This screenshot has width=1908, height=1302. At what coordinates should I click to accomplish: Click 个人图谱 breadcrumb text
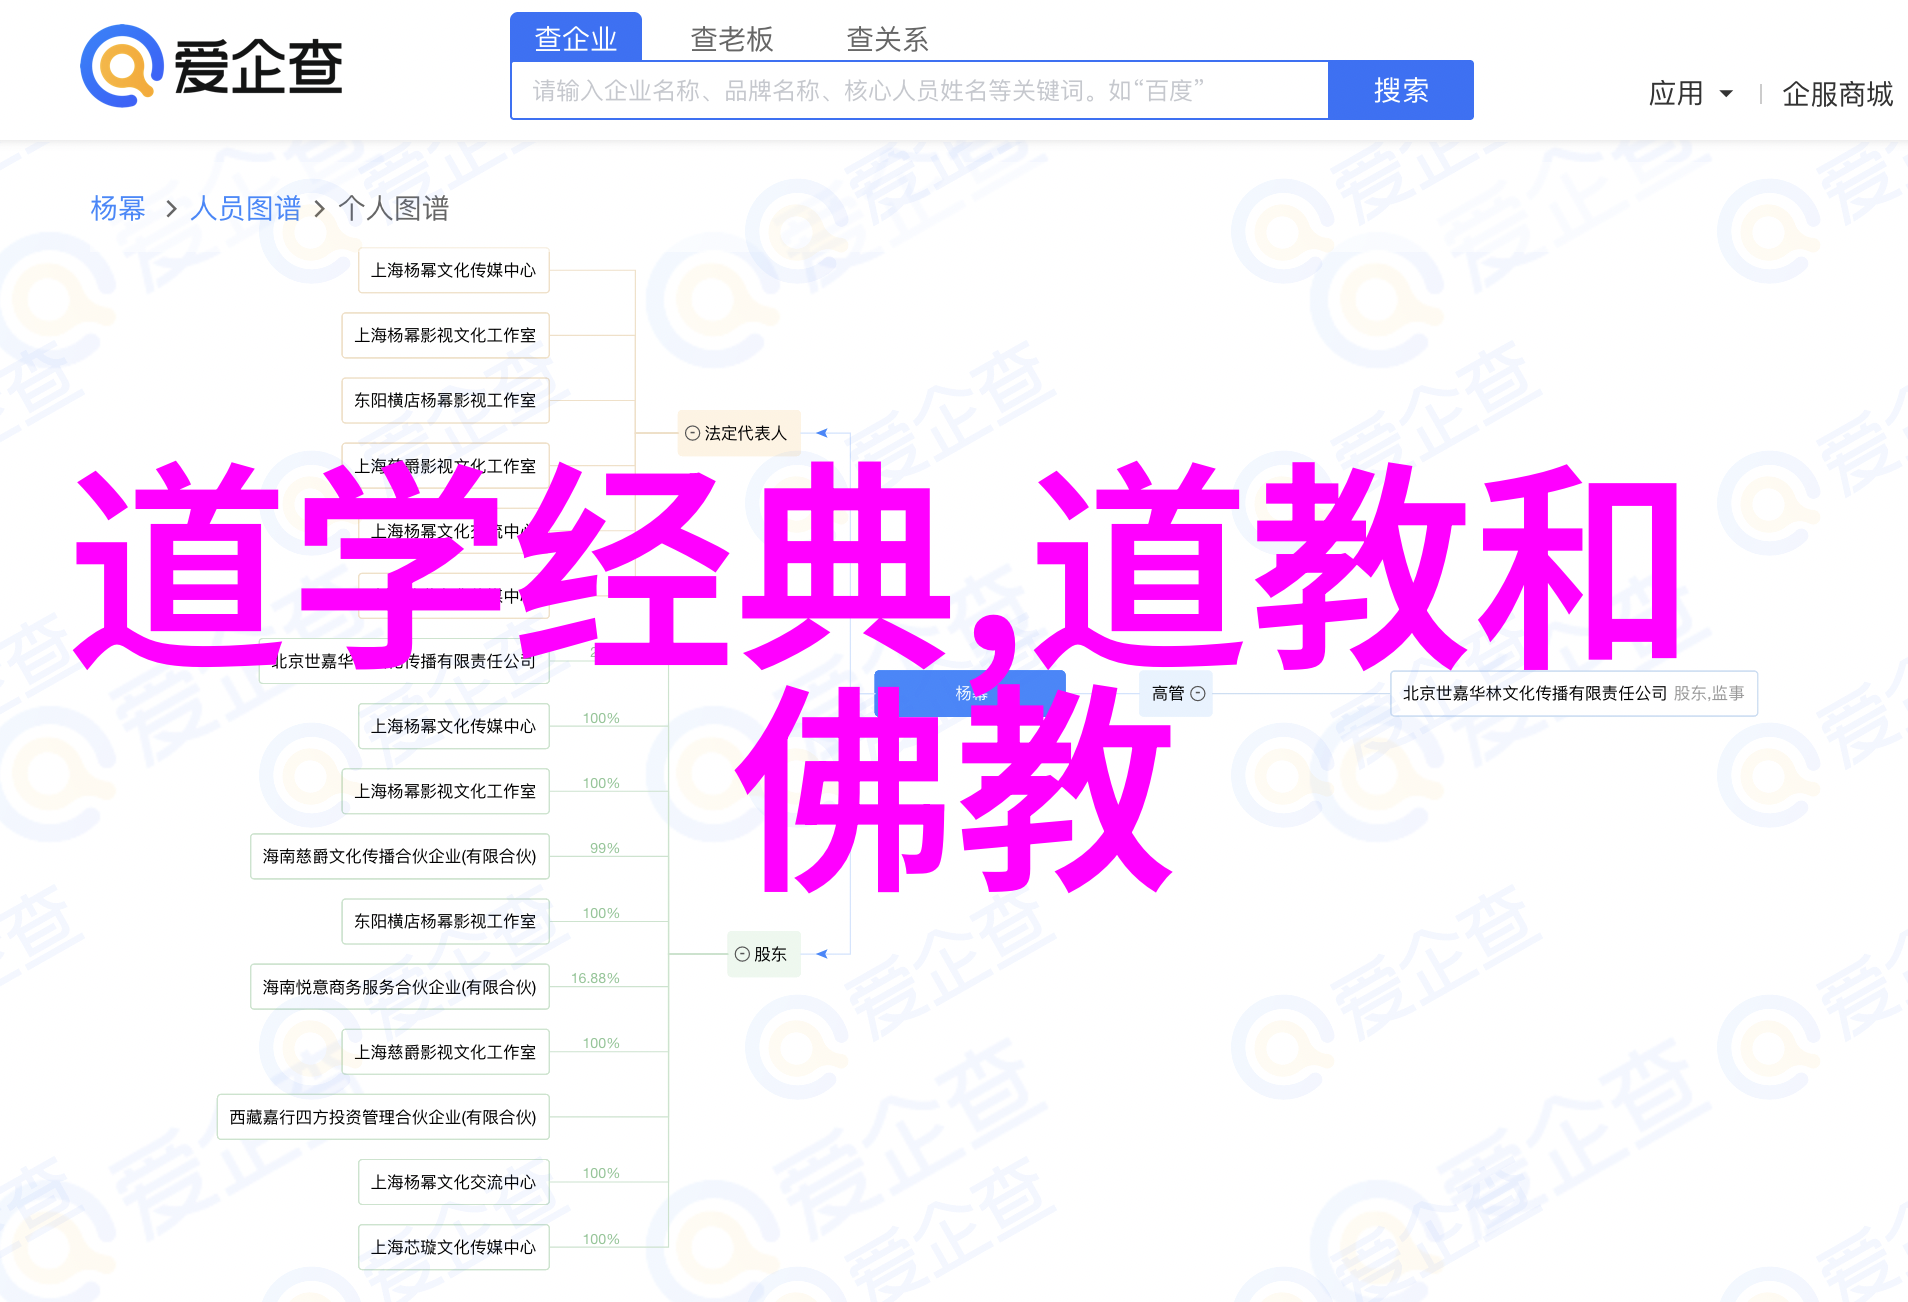[x=394, y=208]
